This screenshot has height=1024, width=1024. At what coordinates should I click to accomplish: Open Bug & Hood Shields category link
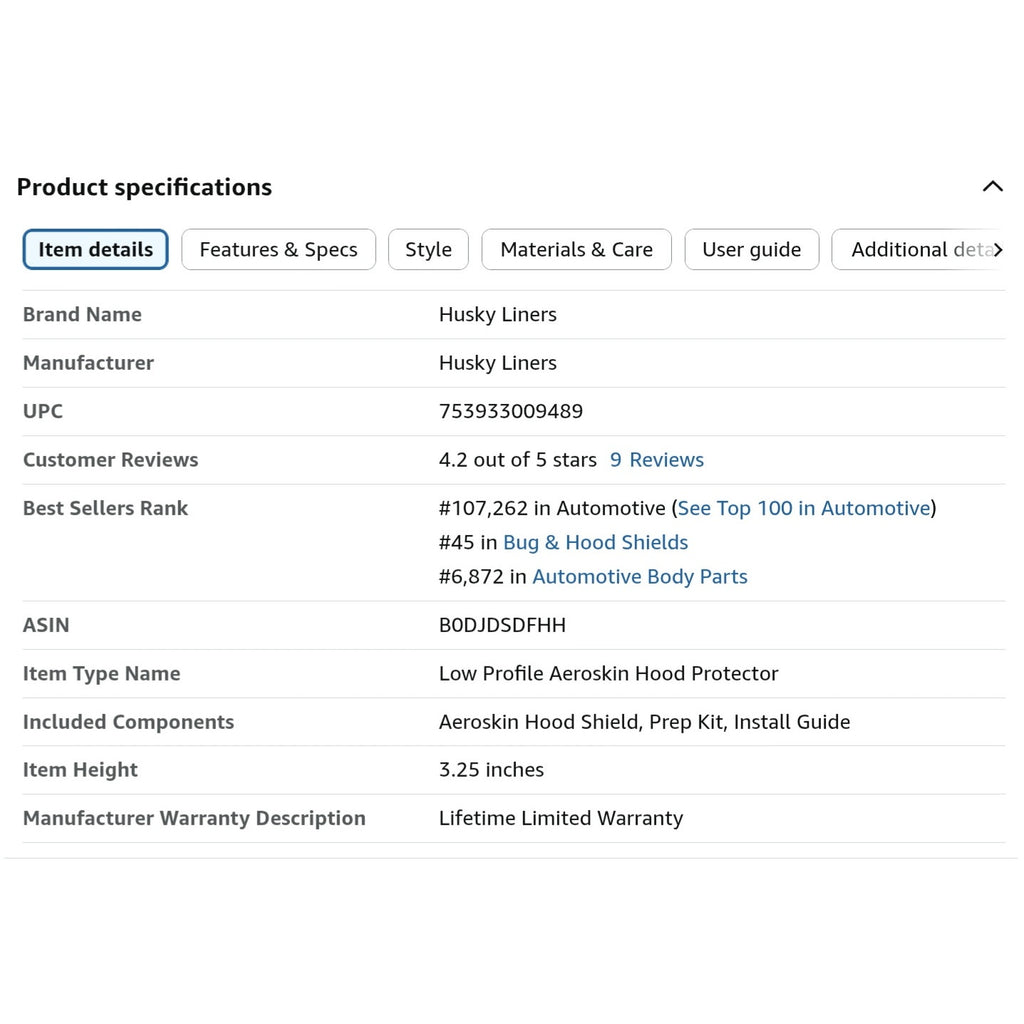(x=596, y=543)
